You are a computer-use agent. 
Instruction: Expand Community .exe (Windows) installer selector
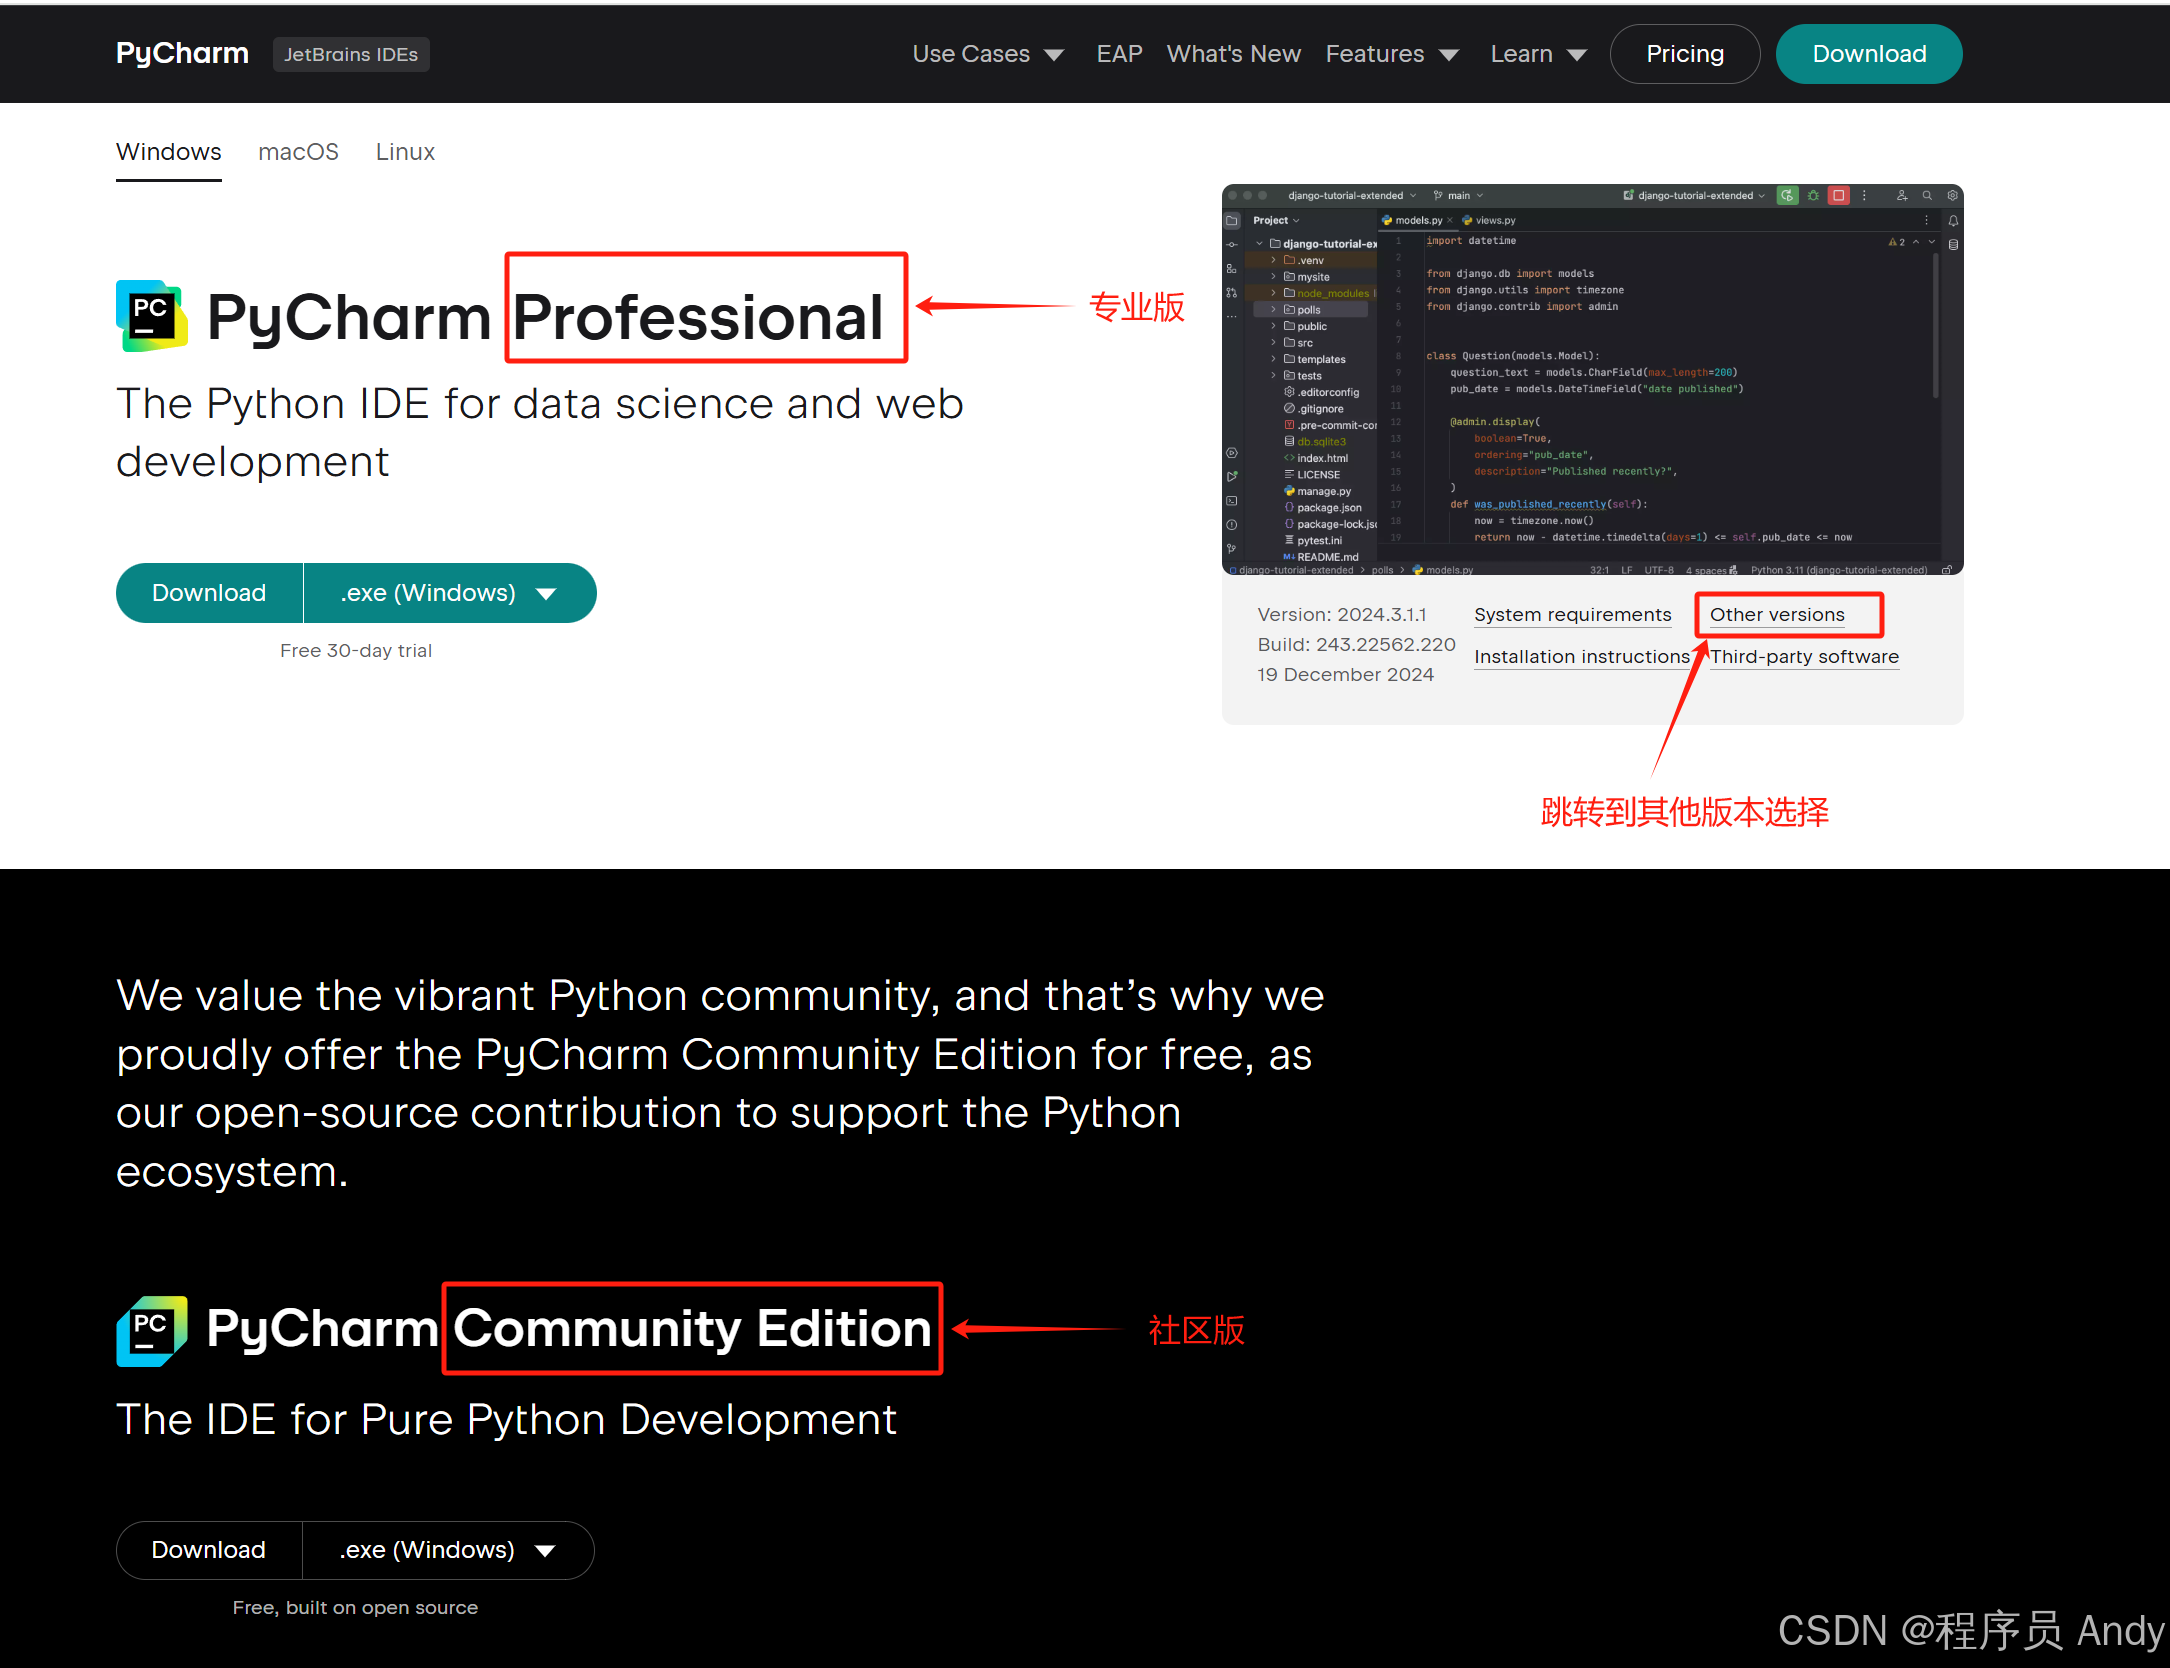447,1550
